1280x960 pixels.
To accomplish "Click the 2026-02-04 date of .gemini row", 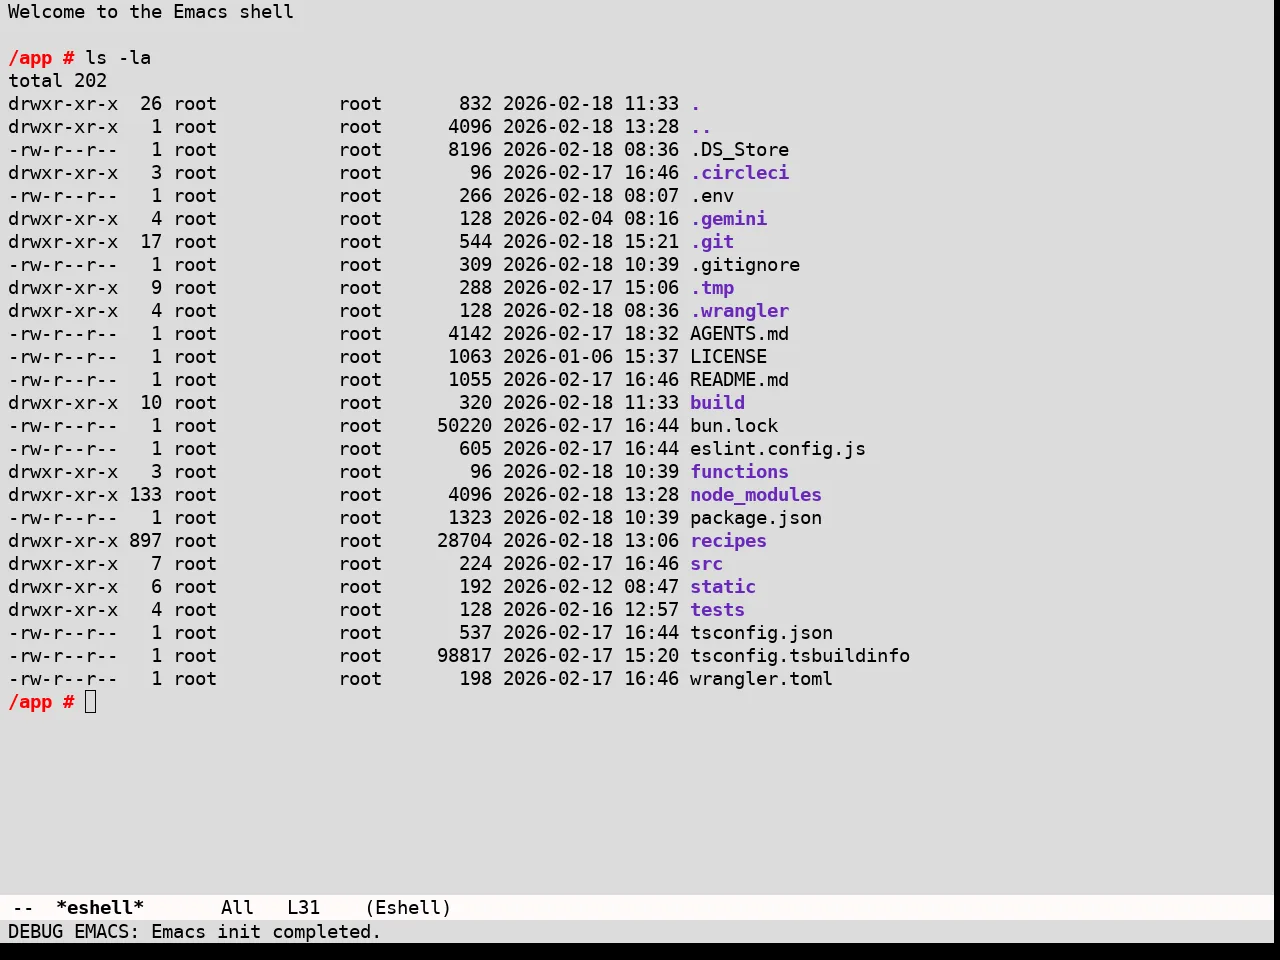I will (x=558, y=219).
